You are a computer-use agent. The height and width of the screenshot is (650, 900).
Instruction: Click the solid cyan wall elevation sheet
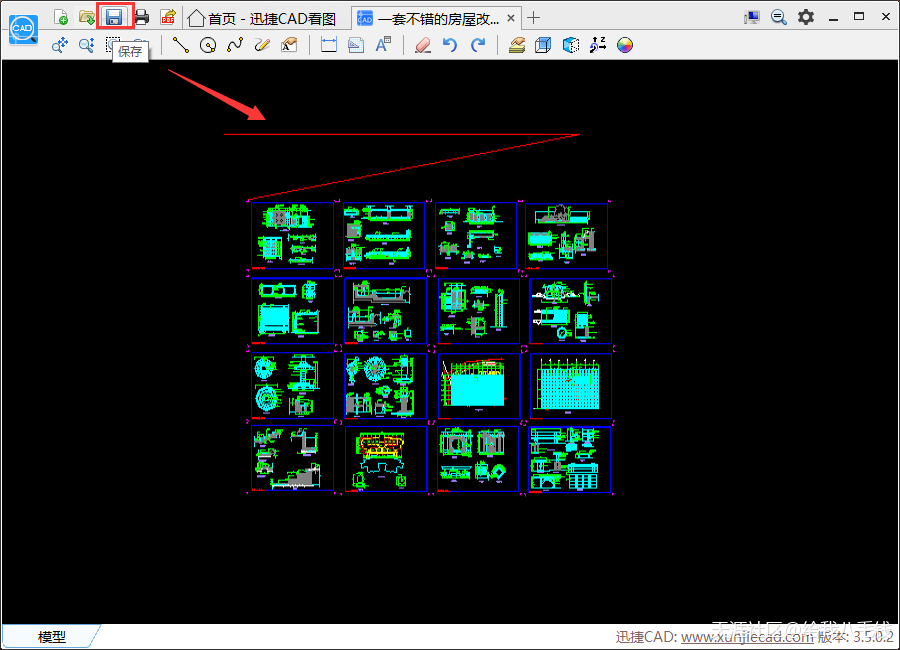click(479, 385)
